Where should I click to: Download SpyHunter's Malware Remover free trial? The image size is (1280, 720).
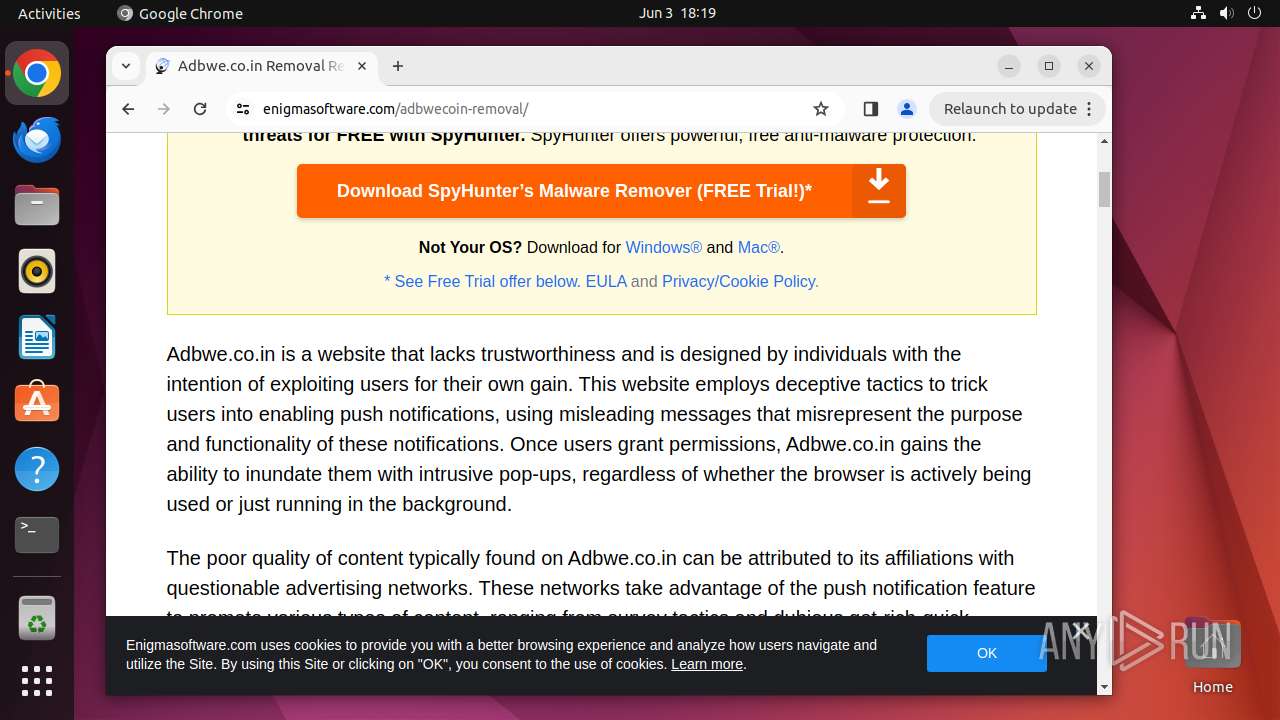[601, 191]
